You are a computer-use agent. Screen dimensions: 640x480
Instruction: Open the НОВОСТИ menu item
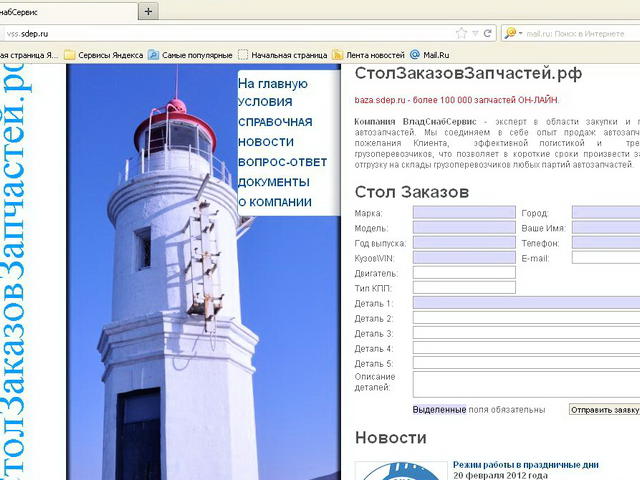[266, 142]
